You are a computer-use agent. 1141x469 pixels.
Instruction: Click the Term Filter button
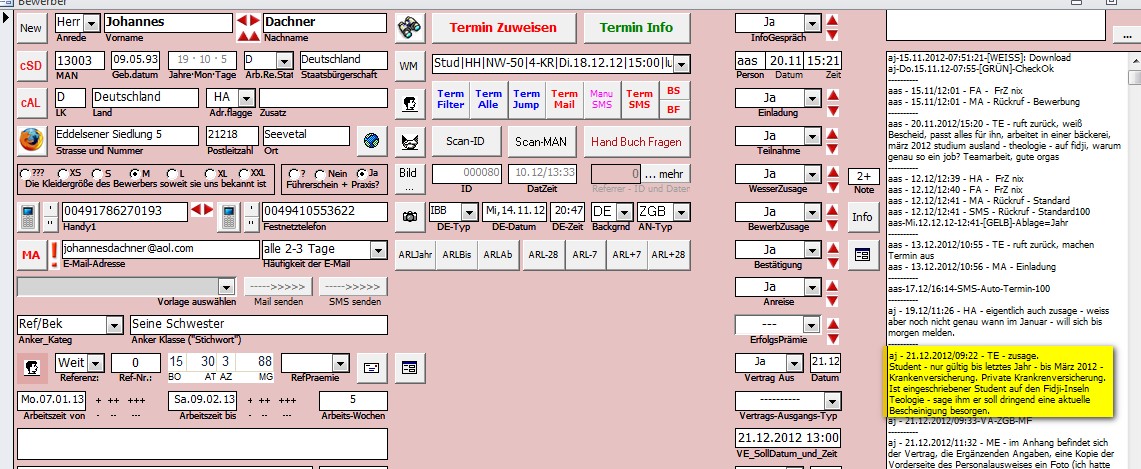(451, 99)
